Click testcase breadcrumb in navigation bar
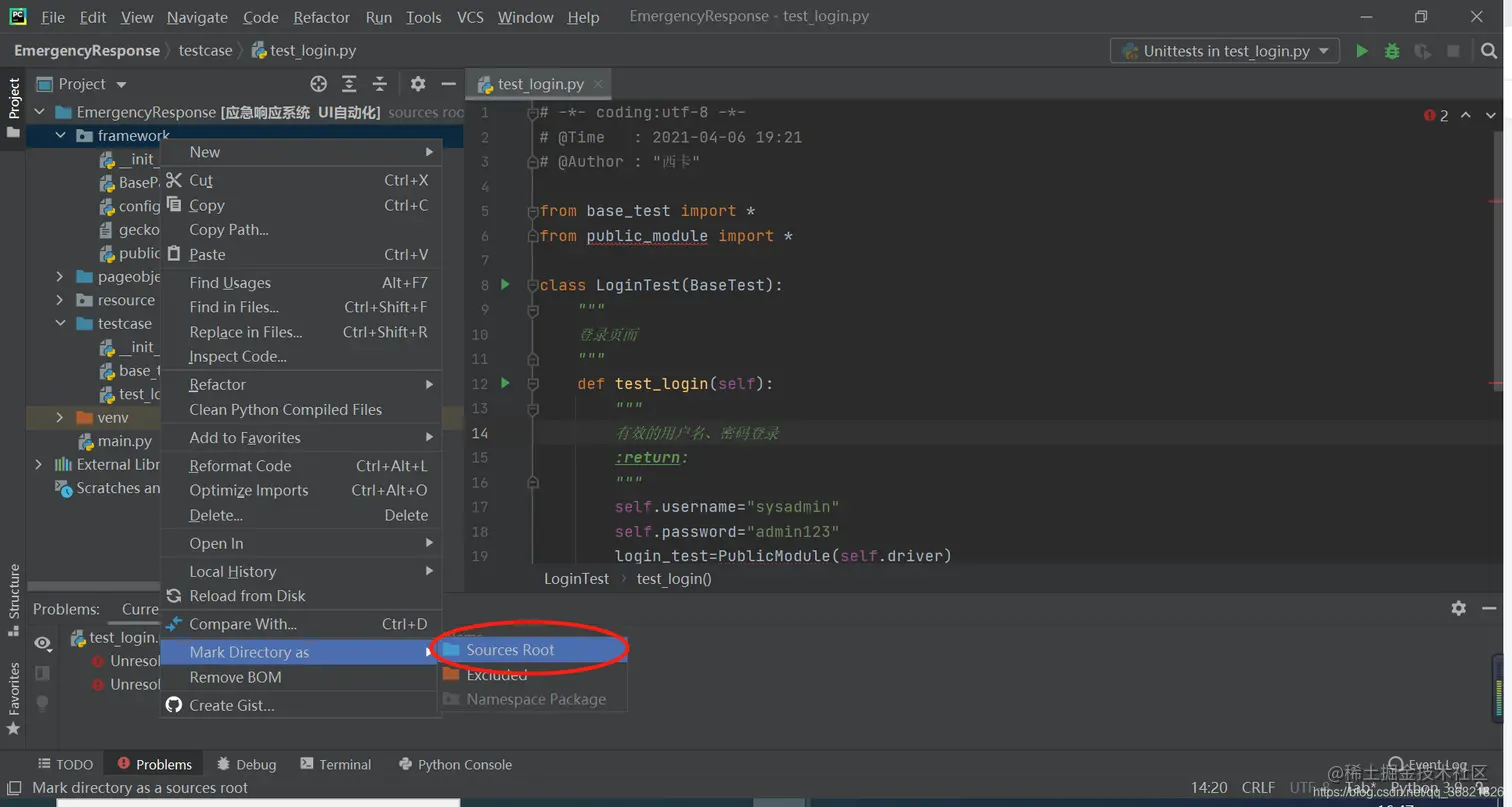The width and height of the screenshot is (1512, 807). (x=205, y=50)
